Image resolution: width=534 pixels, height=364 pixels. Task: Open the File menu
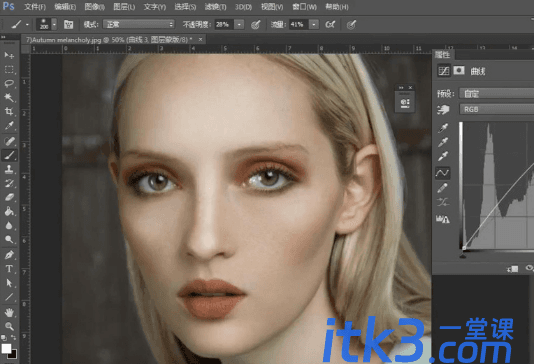click(x=35, y=7)
